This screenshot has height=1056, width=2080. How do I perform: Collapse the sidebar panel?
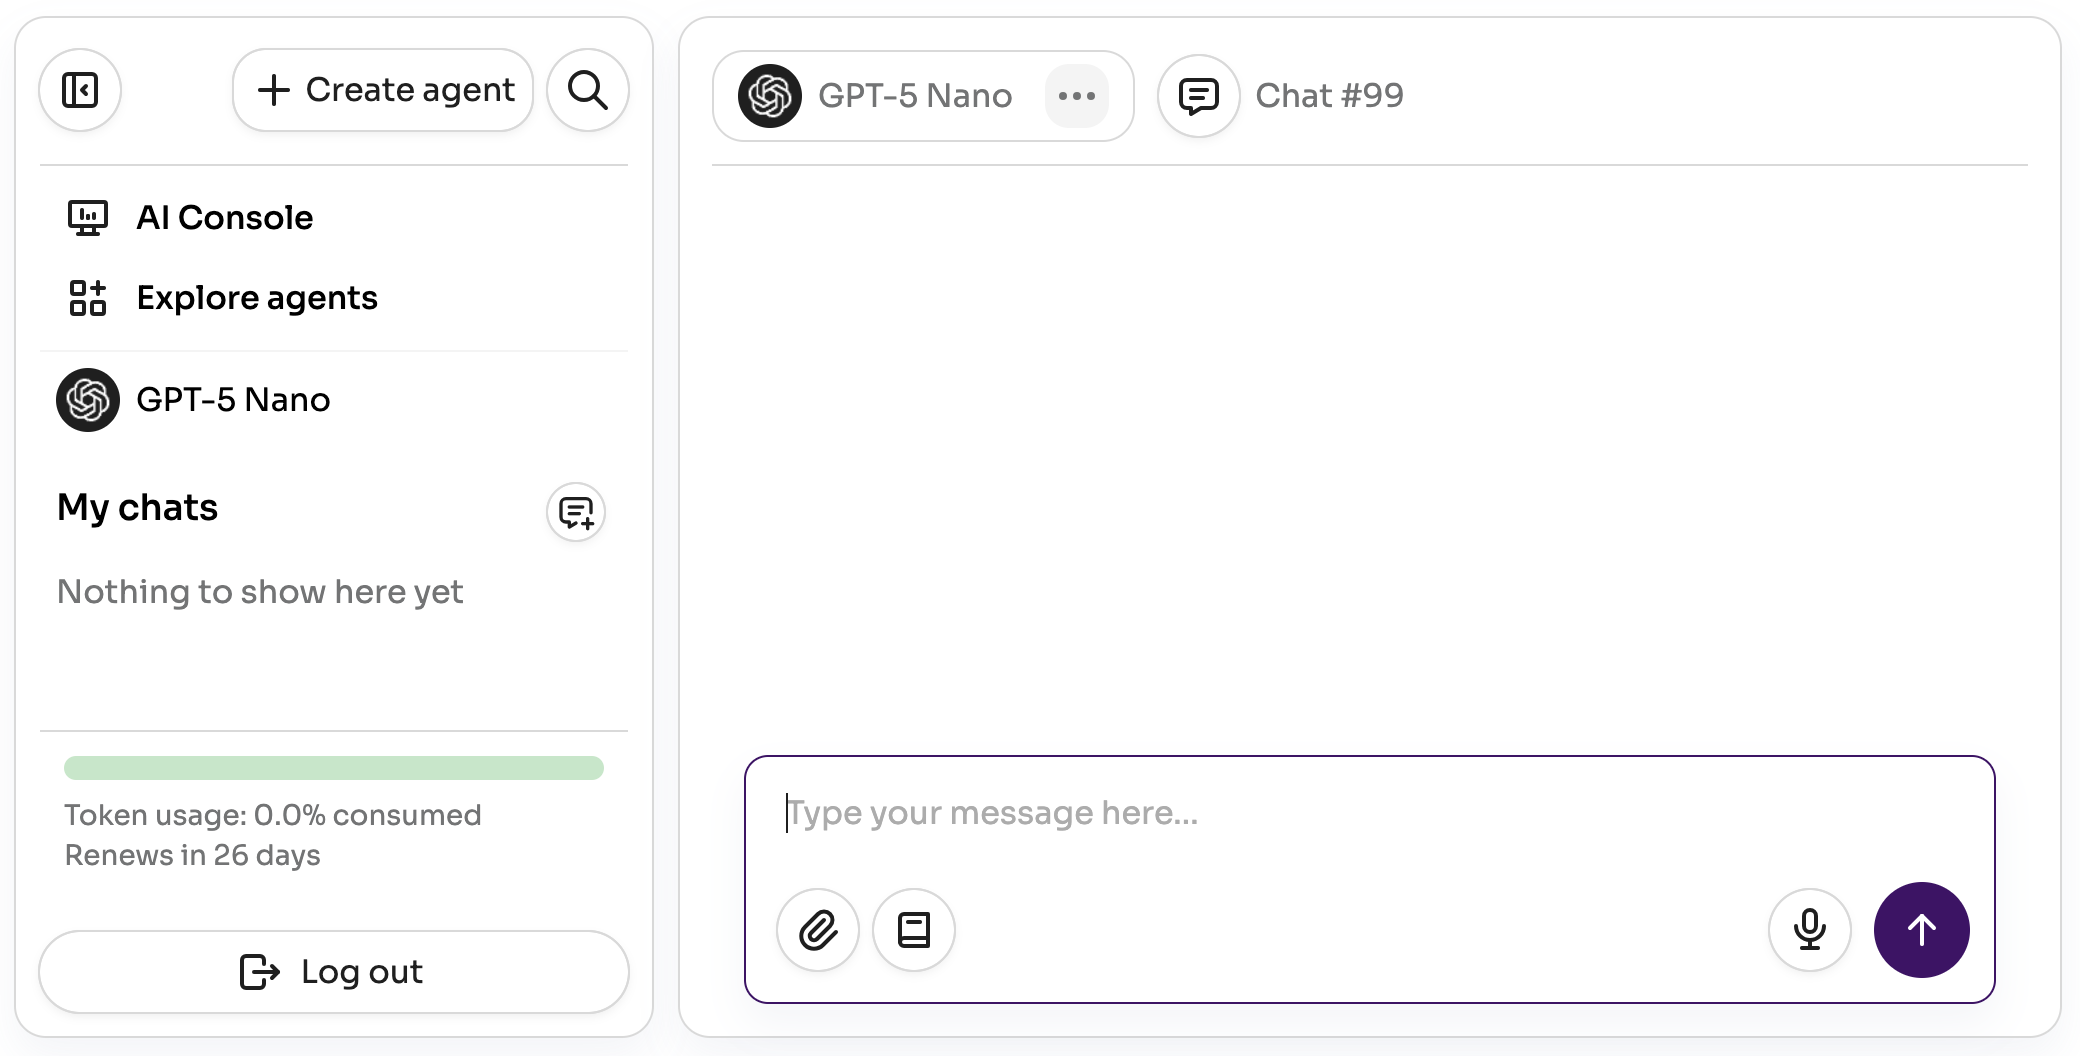(80, 90)
